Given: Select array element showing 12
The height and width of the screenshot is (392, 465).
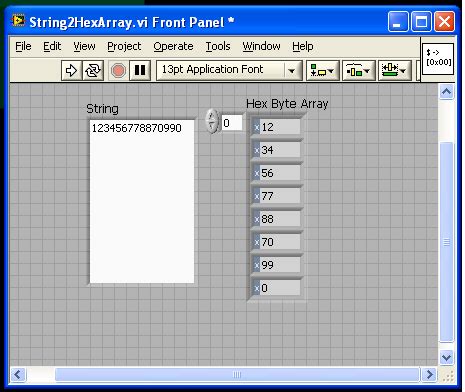Looking at the screenshot, I should (277, 127).
